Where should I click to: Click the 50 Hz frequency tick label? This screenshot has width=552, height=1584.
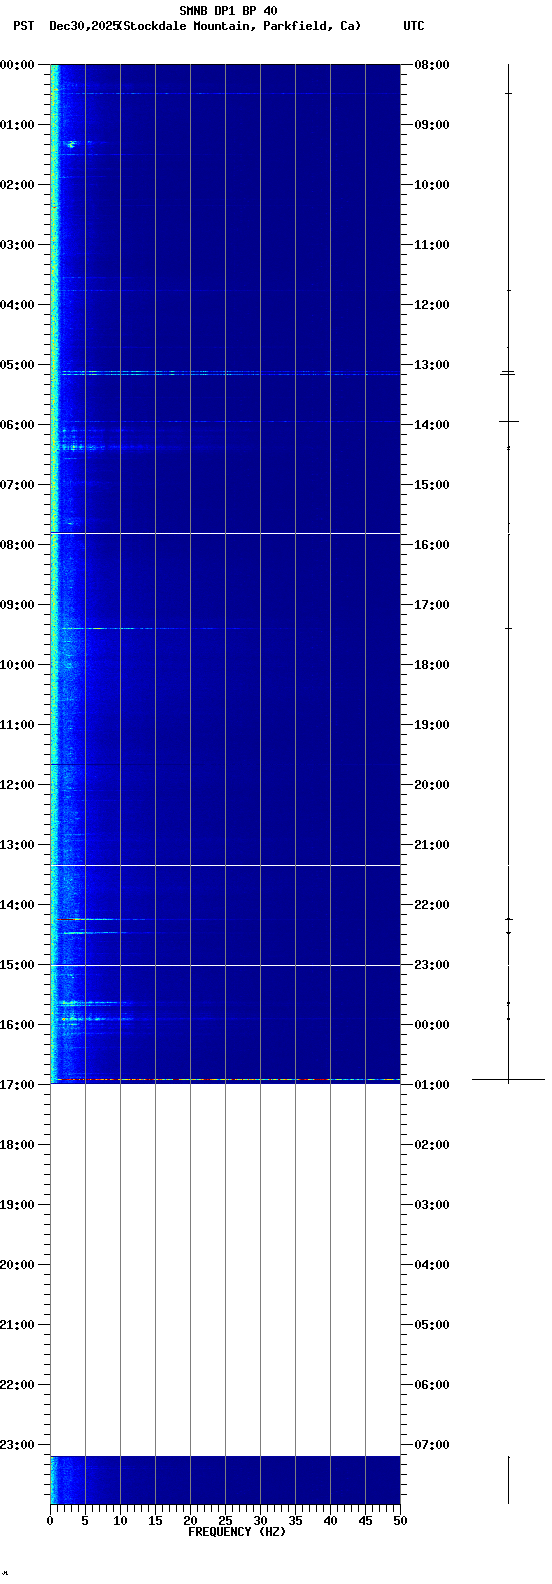pyautogui.click(x=400, y=1521)
